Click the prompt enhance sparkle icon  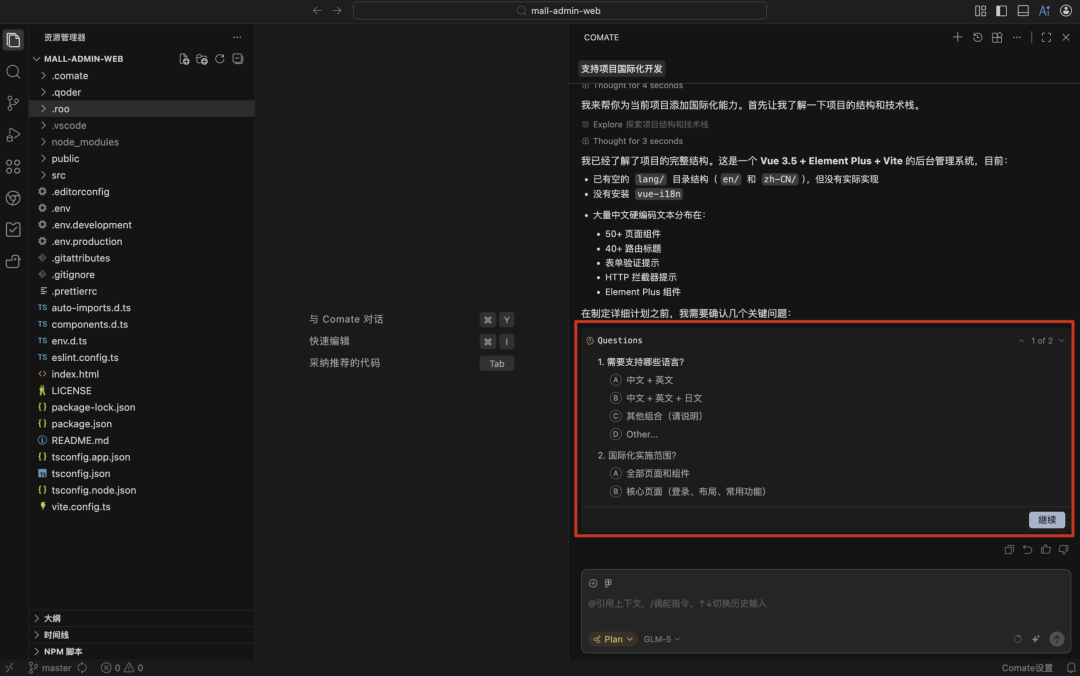[x=1036, y=639]
